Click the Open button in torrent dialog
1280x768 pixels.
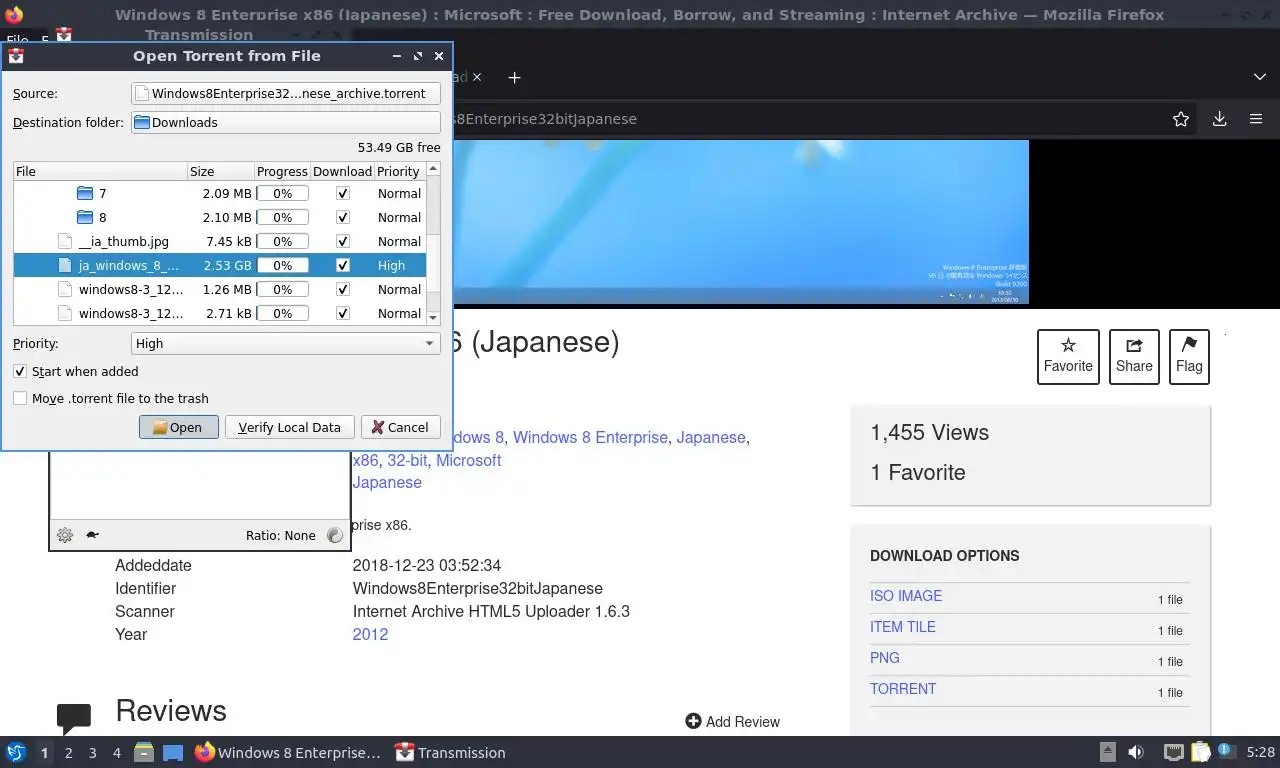tap(179, 427)
